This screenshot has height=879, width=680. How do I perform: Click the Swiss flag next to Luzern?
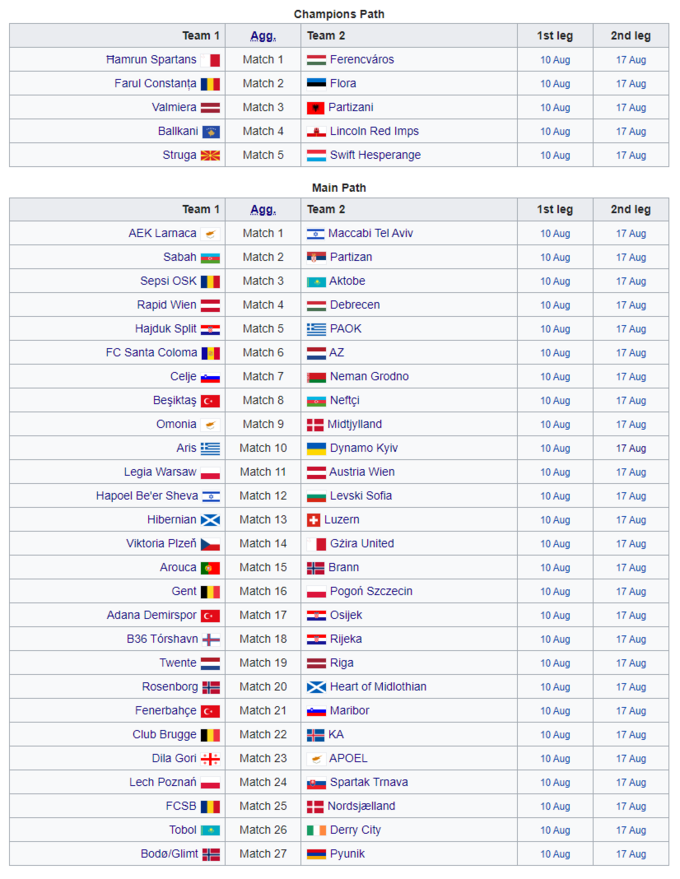(313, 520)
